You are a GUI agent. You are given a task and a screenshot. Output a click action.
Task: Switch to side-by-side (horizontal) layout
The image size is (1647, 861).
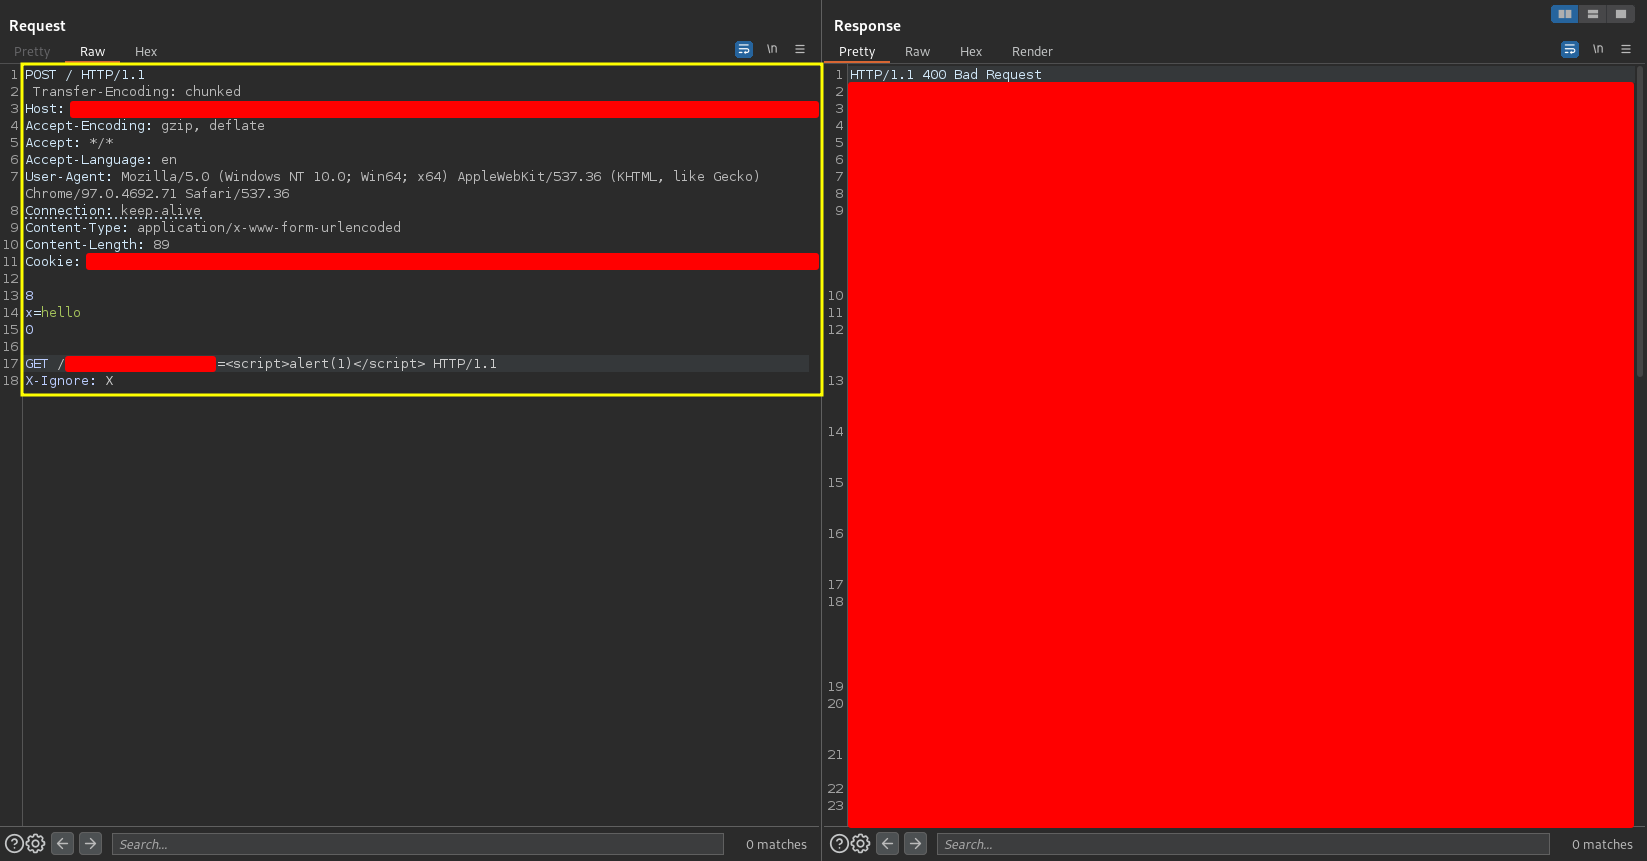(x=1565, y=14)
